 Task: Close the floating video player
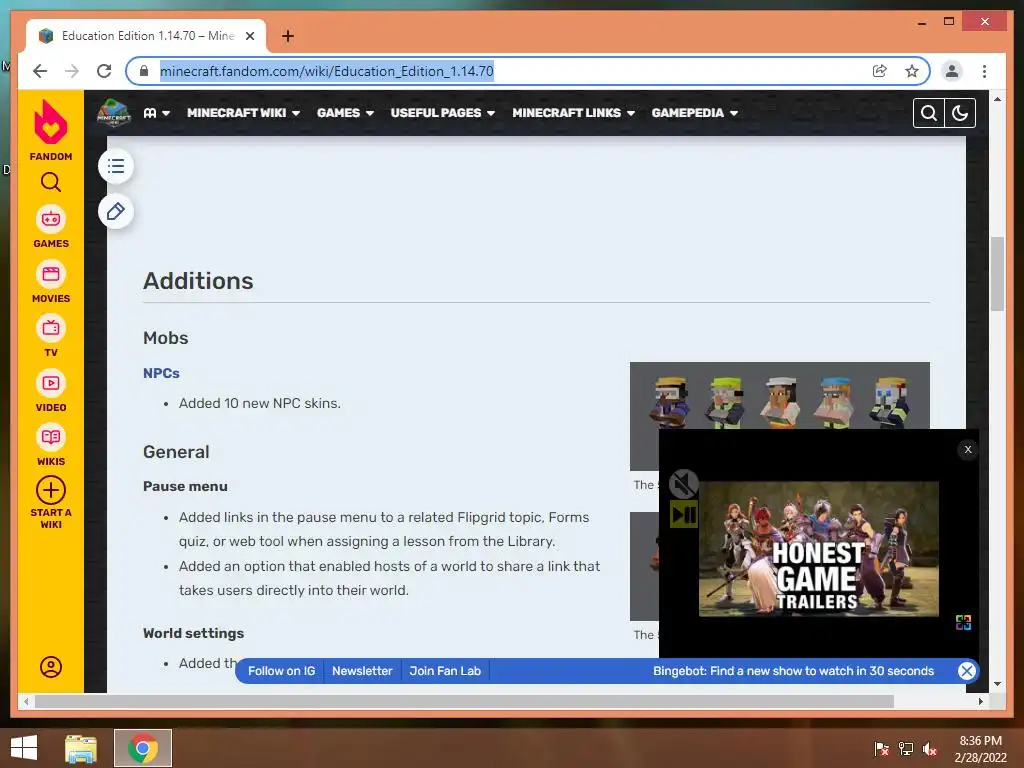pos(968,449)
